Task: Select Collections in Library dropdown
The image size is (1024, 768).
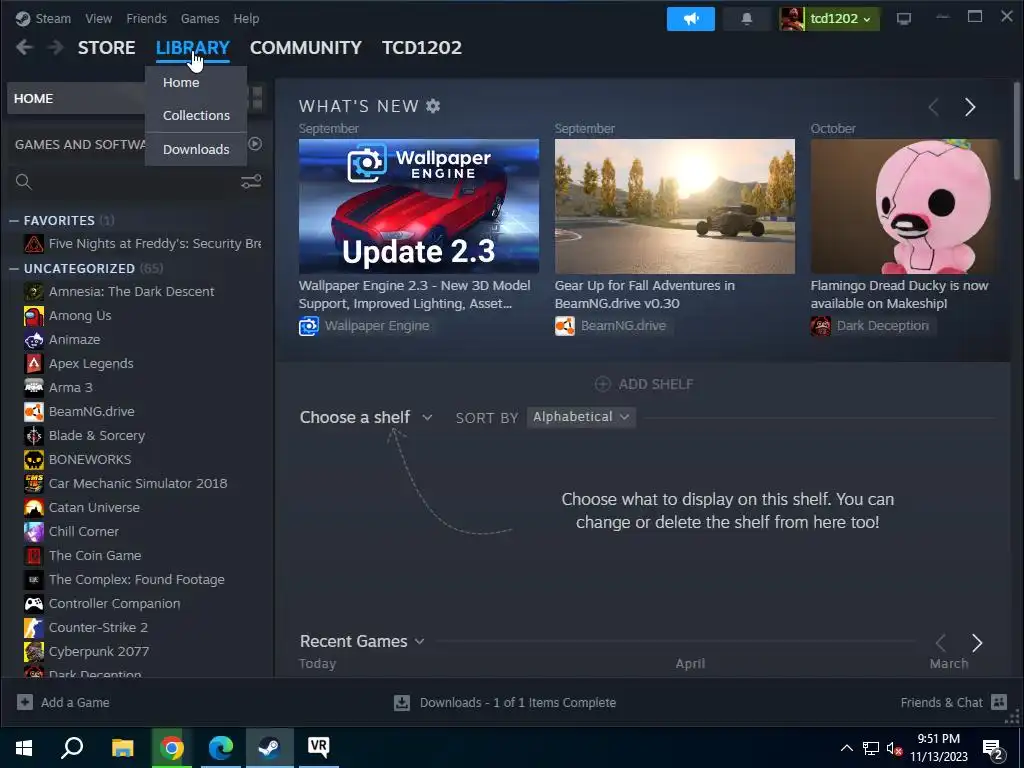Action: pyautogui.click(x=196, y=116)
